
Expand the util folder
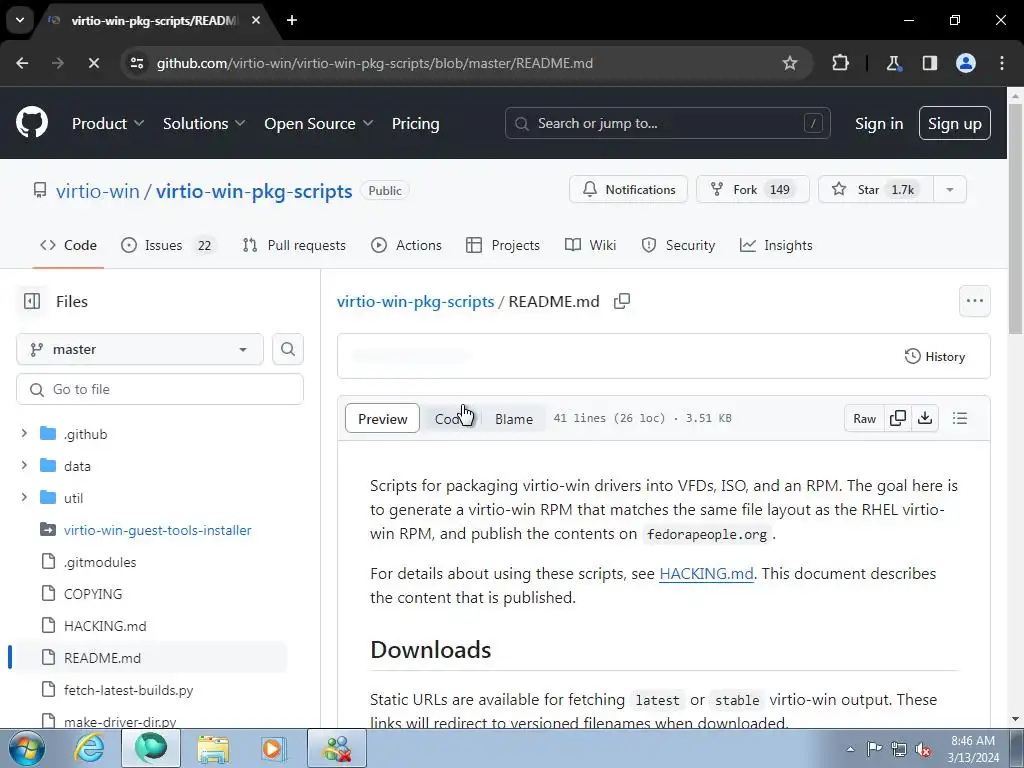(24, 497)
